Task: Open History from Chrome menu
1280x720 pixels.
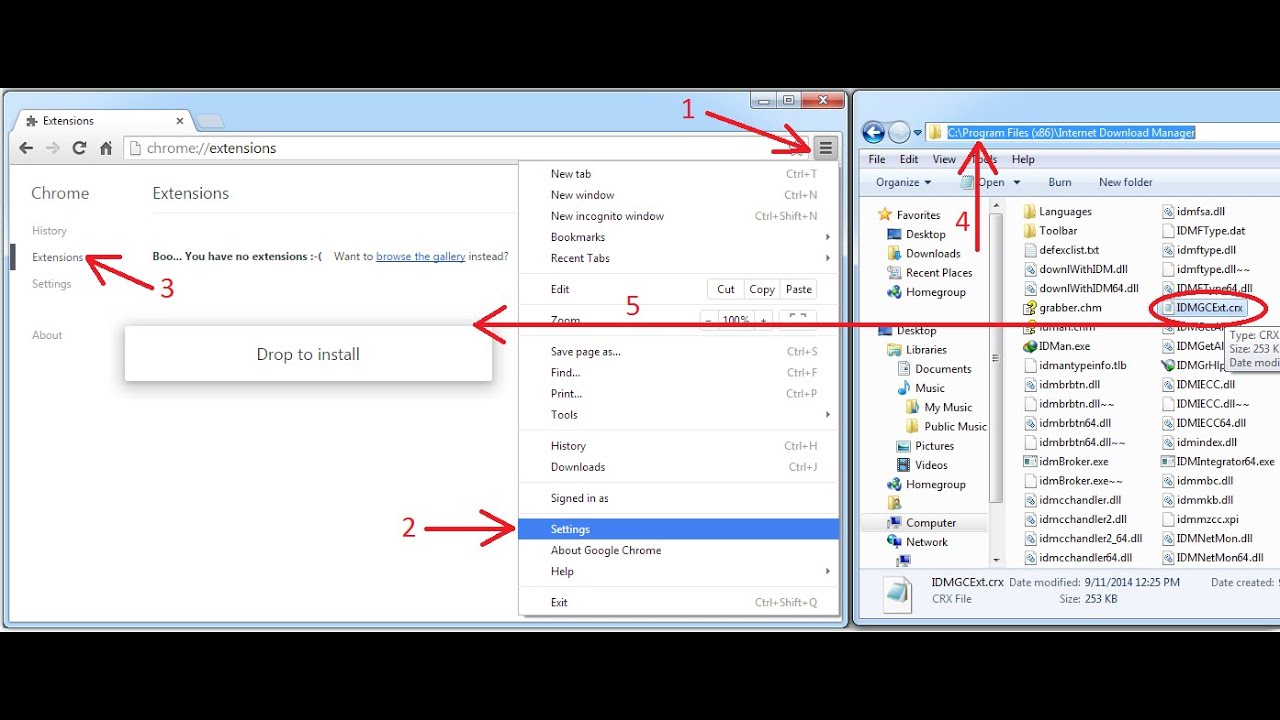Action: pos(678,446)
